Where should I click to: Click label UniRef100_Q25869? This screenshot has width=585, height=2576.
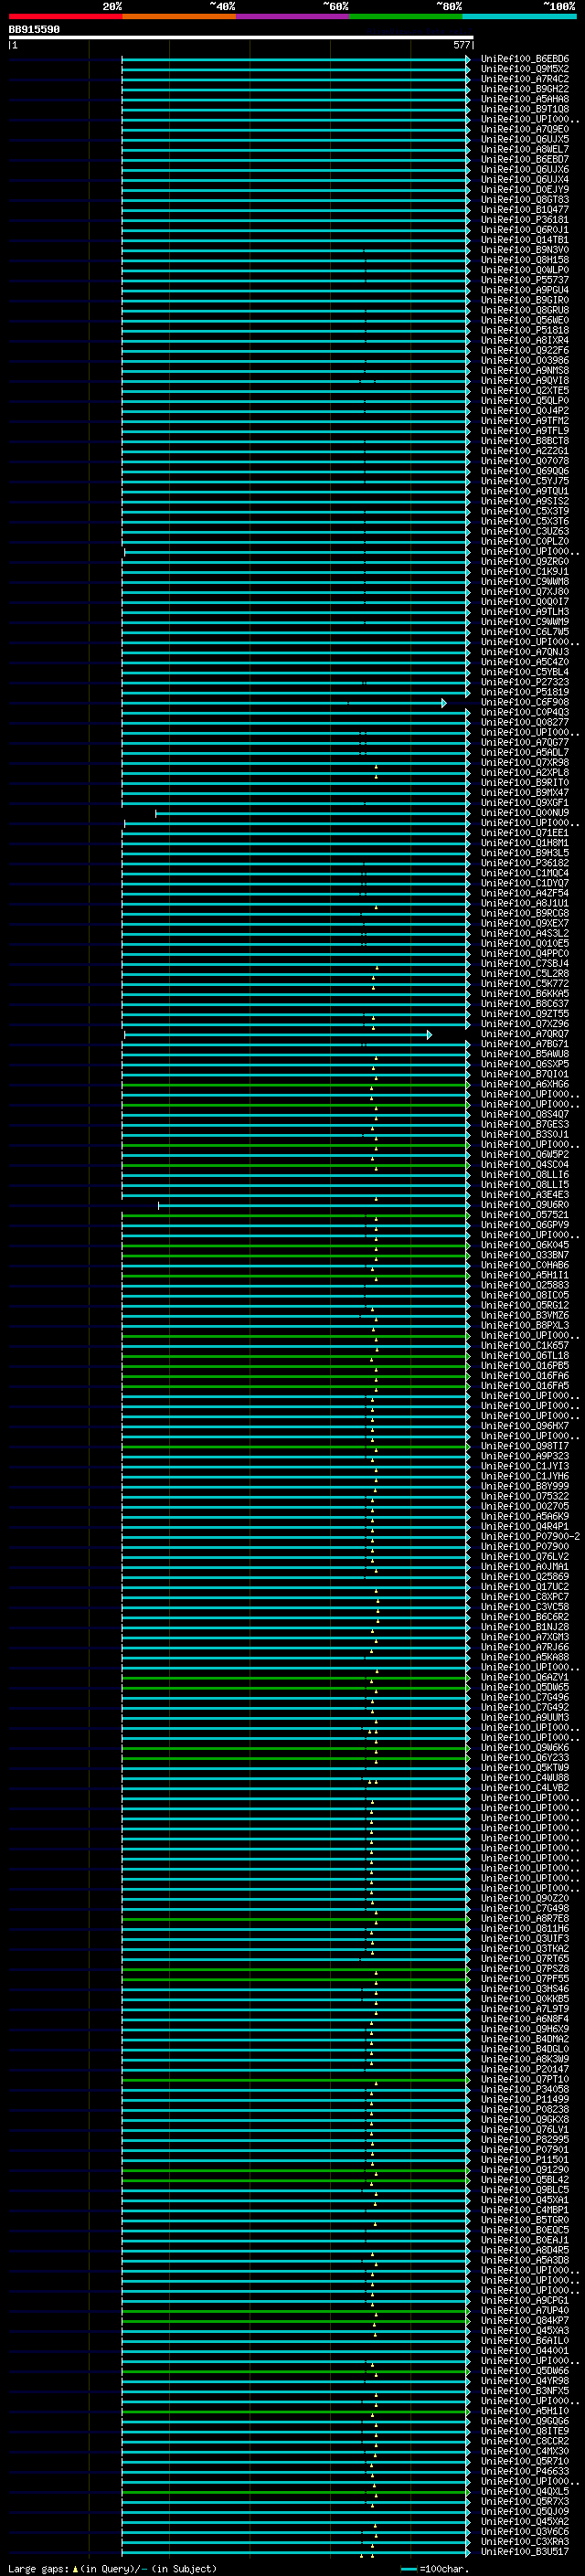pos(525,1577)
